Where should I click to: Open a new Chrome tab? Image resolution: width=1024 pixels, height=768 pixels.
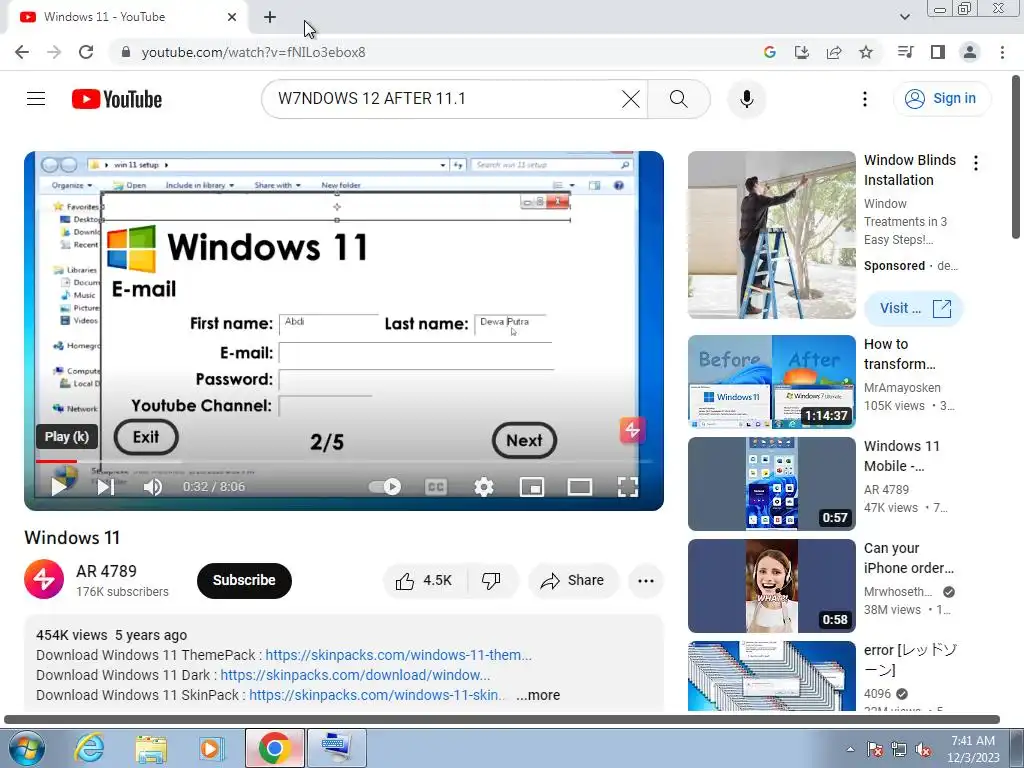pyautogui.click(x=270, y=17)
